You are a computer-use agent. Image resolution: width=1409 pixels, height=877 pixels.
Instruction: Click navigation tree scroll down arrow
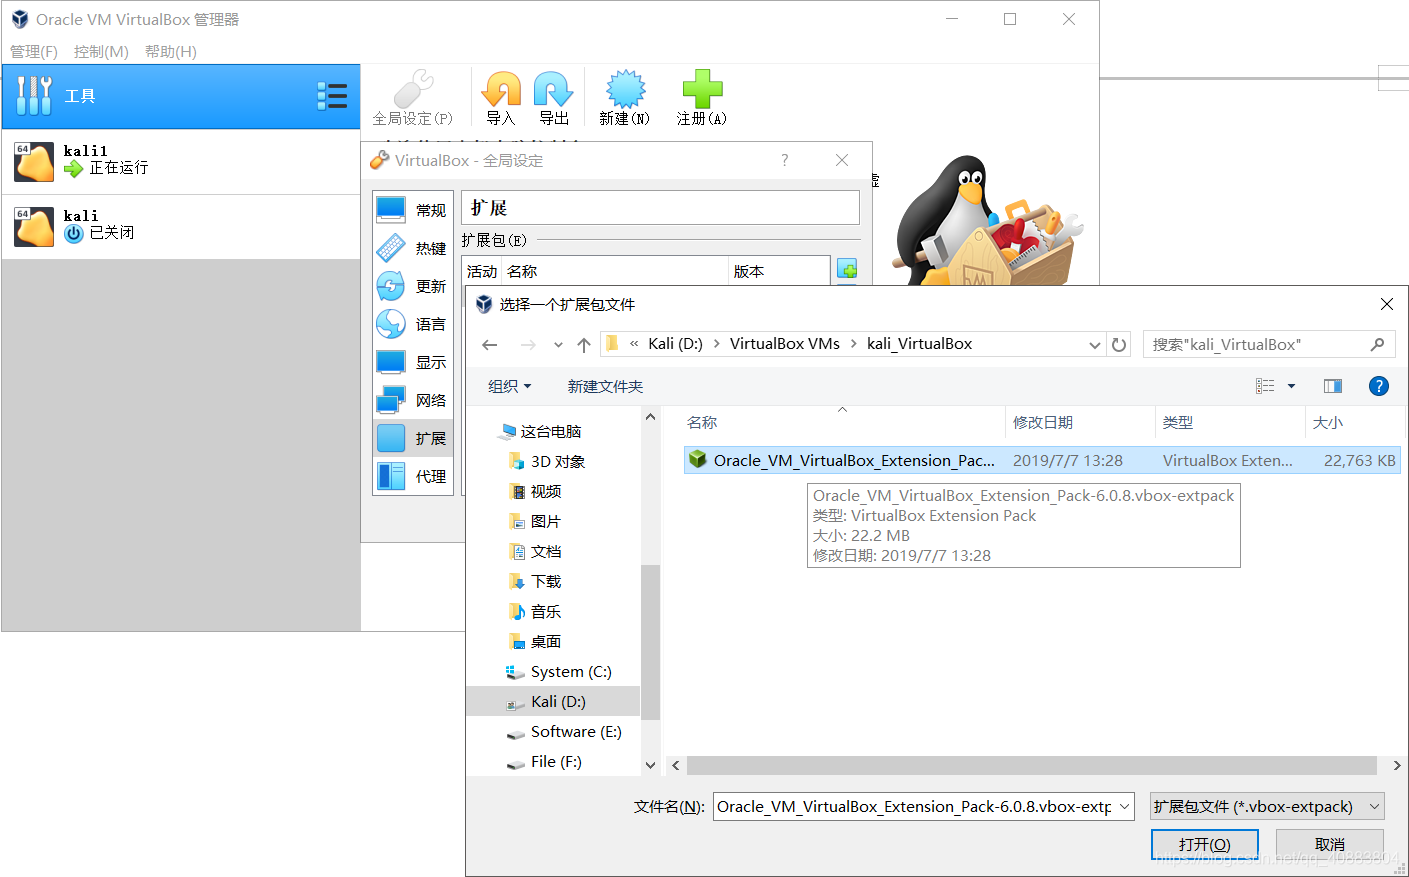click(x=650, y=765)
